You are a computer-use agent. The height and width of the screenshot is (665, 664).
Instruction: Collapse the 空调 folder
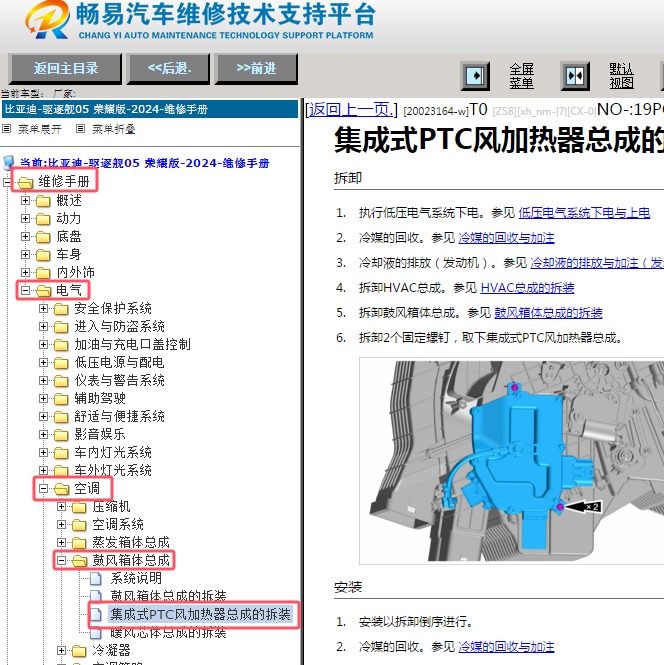(x=43, y=489)
